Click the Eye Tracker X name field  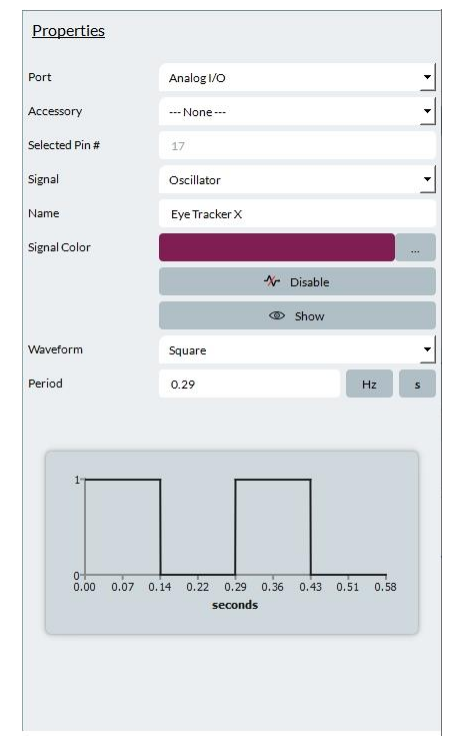point(297,214)
